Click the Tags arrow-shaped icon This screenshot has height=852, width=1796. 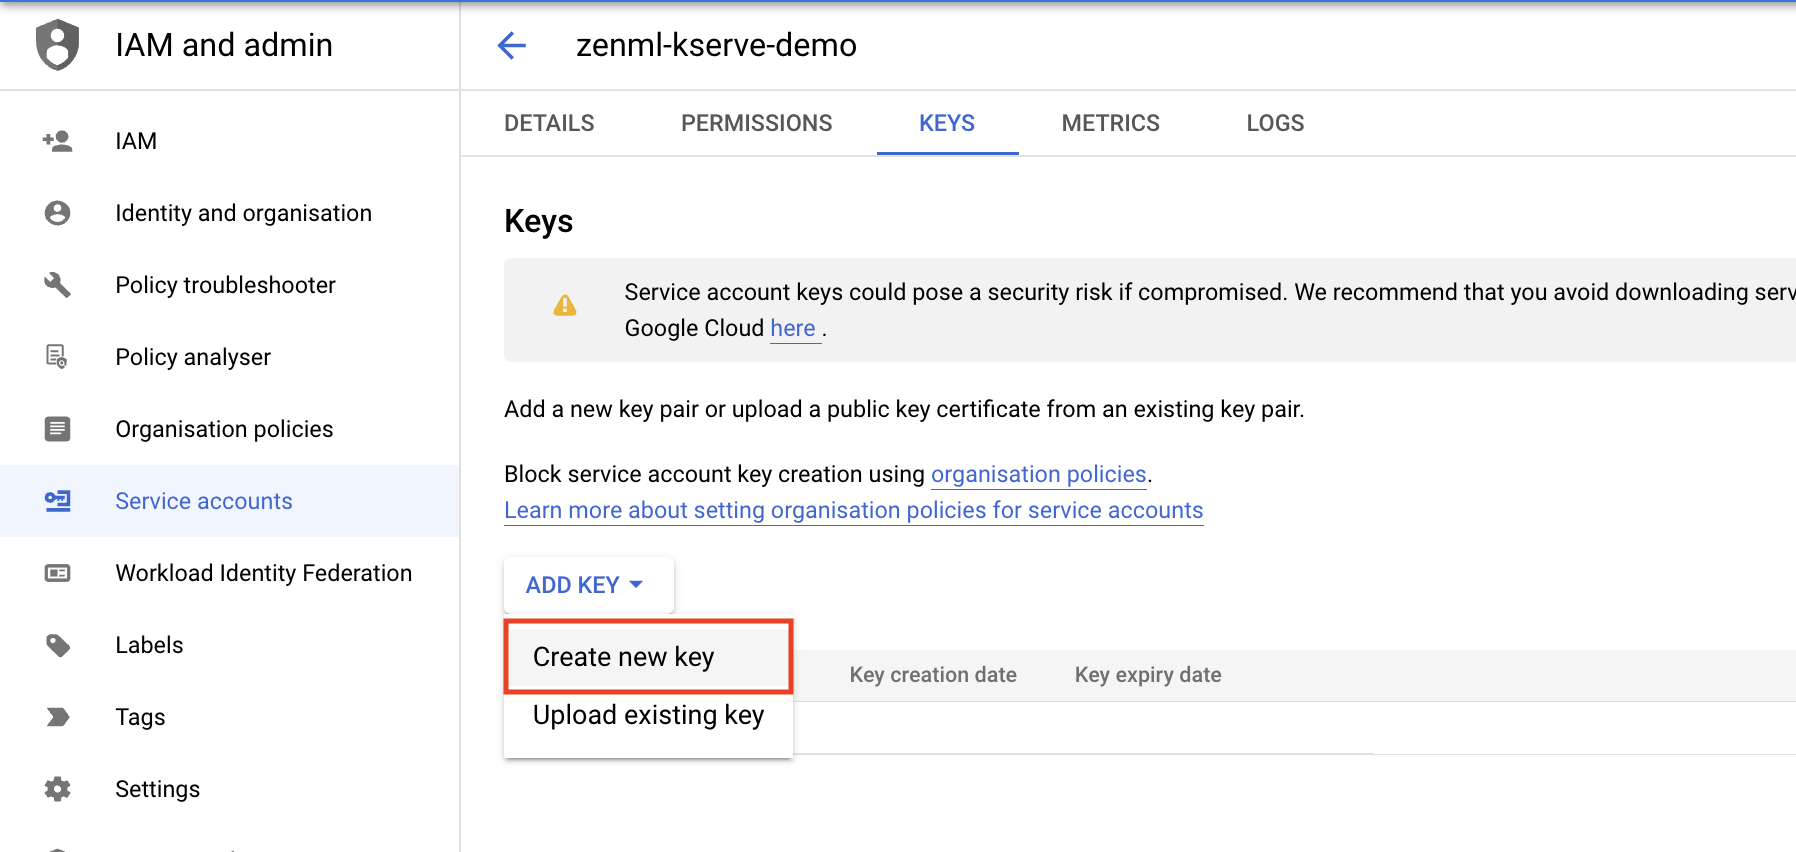[x=57, y=717]
